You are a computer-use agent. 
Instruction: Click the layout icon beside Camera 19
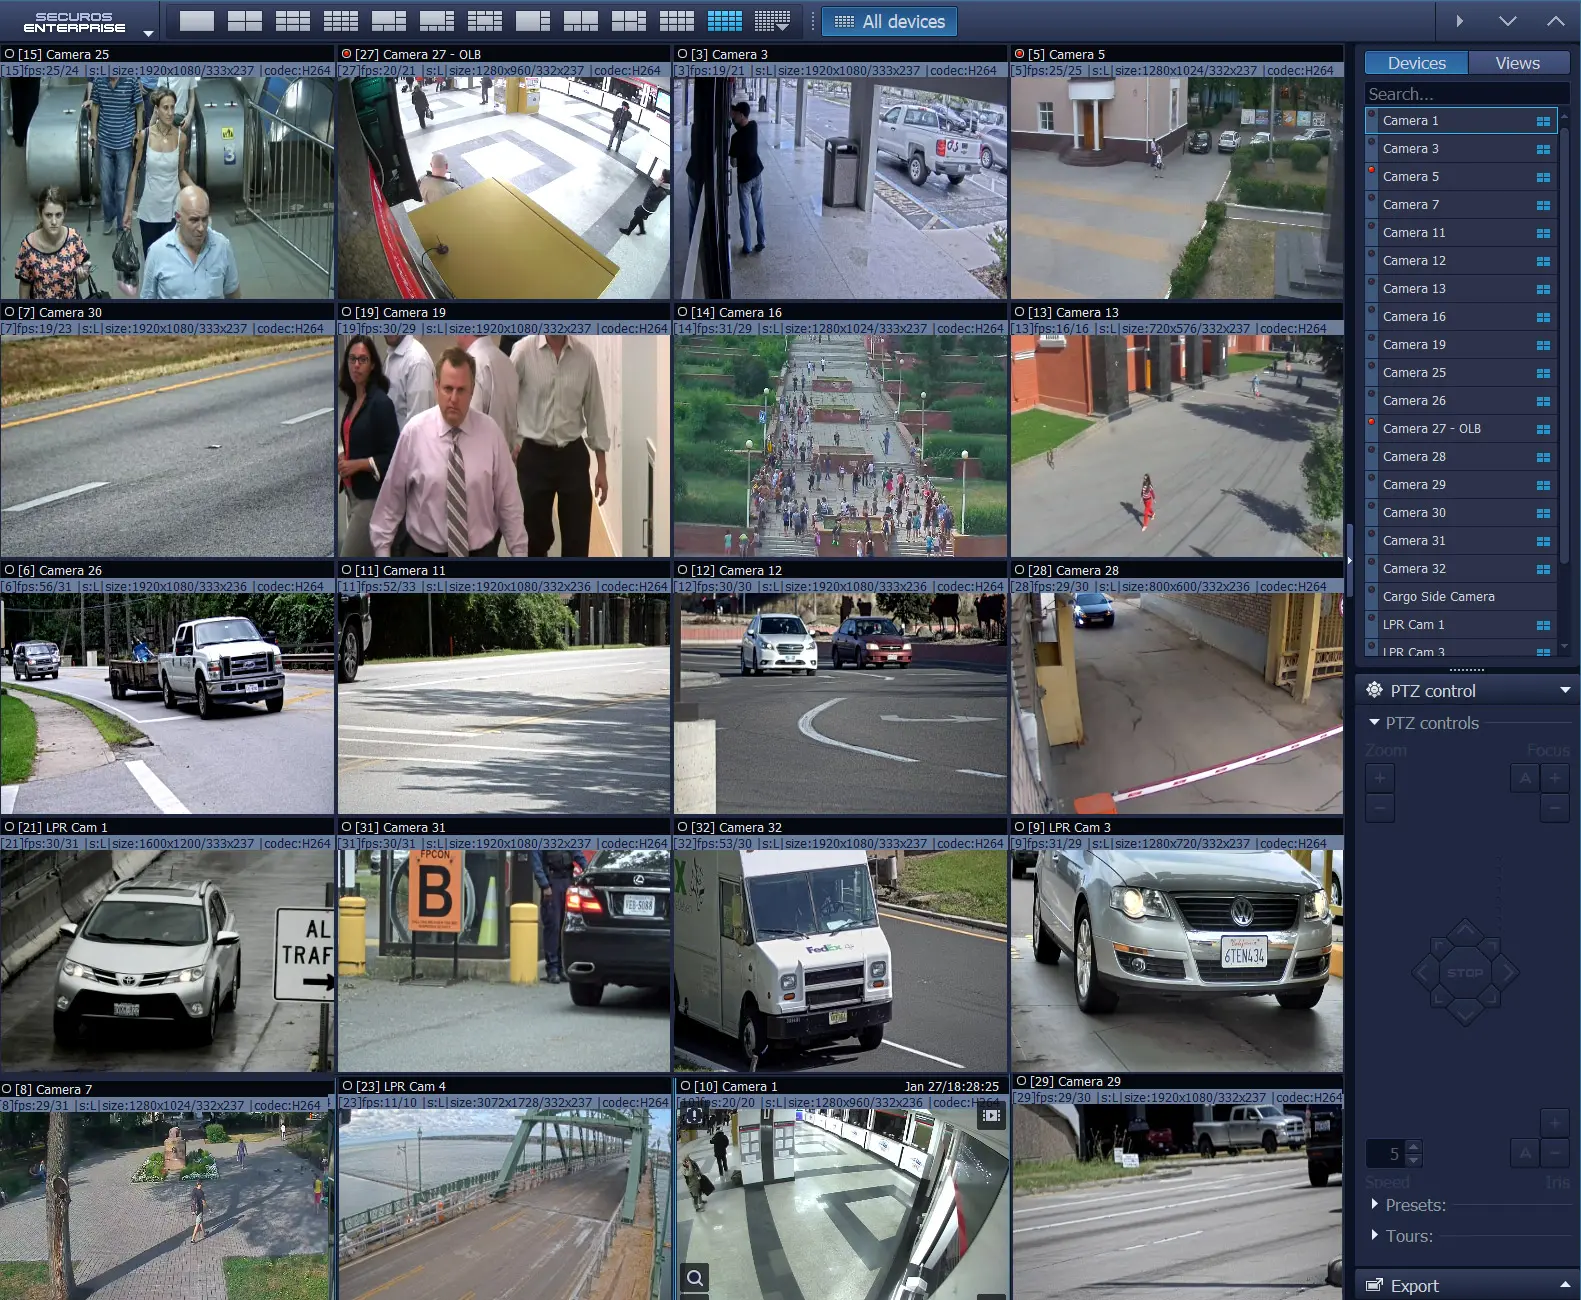tap(1543, 345)
